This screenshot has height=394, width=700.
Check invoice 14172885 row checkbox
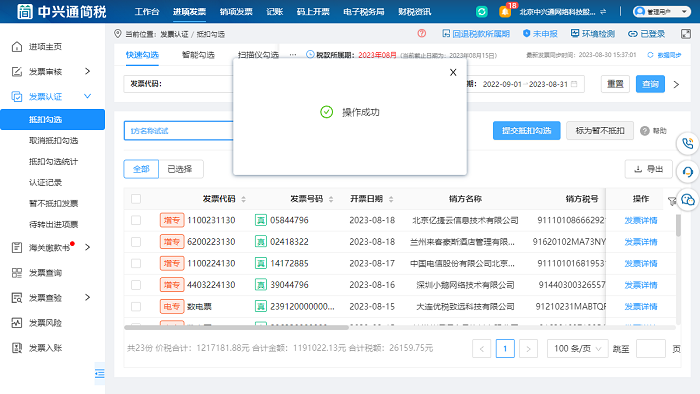(136, 263)
